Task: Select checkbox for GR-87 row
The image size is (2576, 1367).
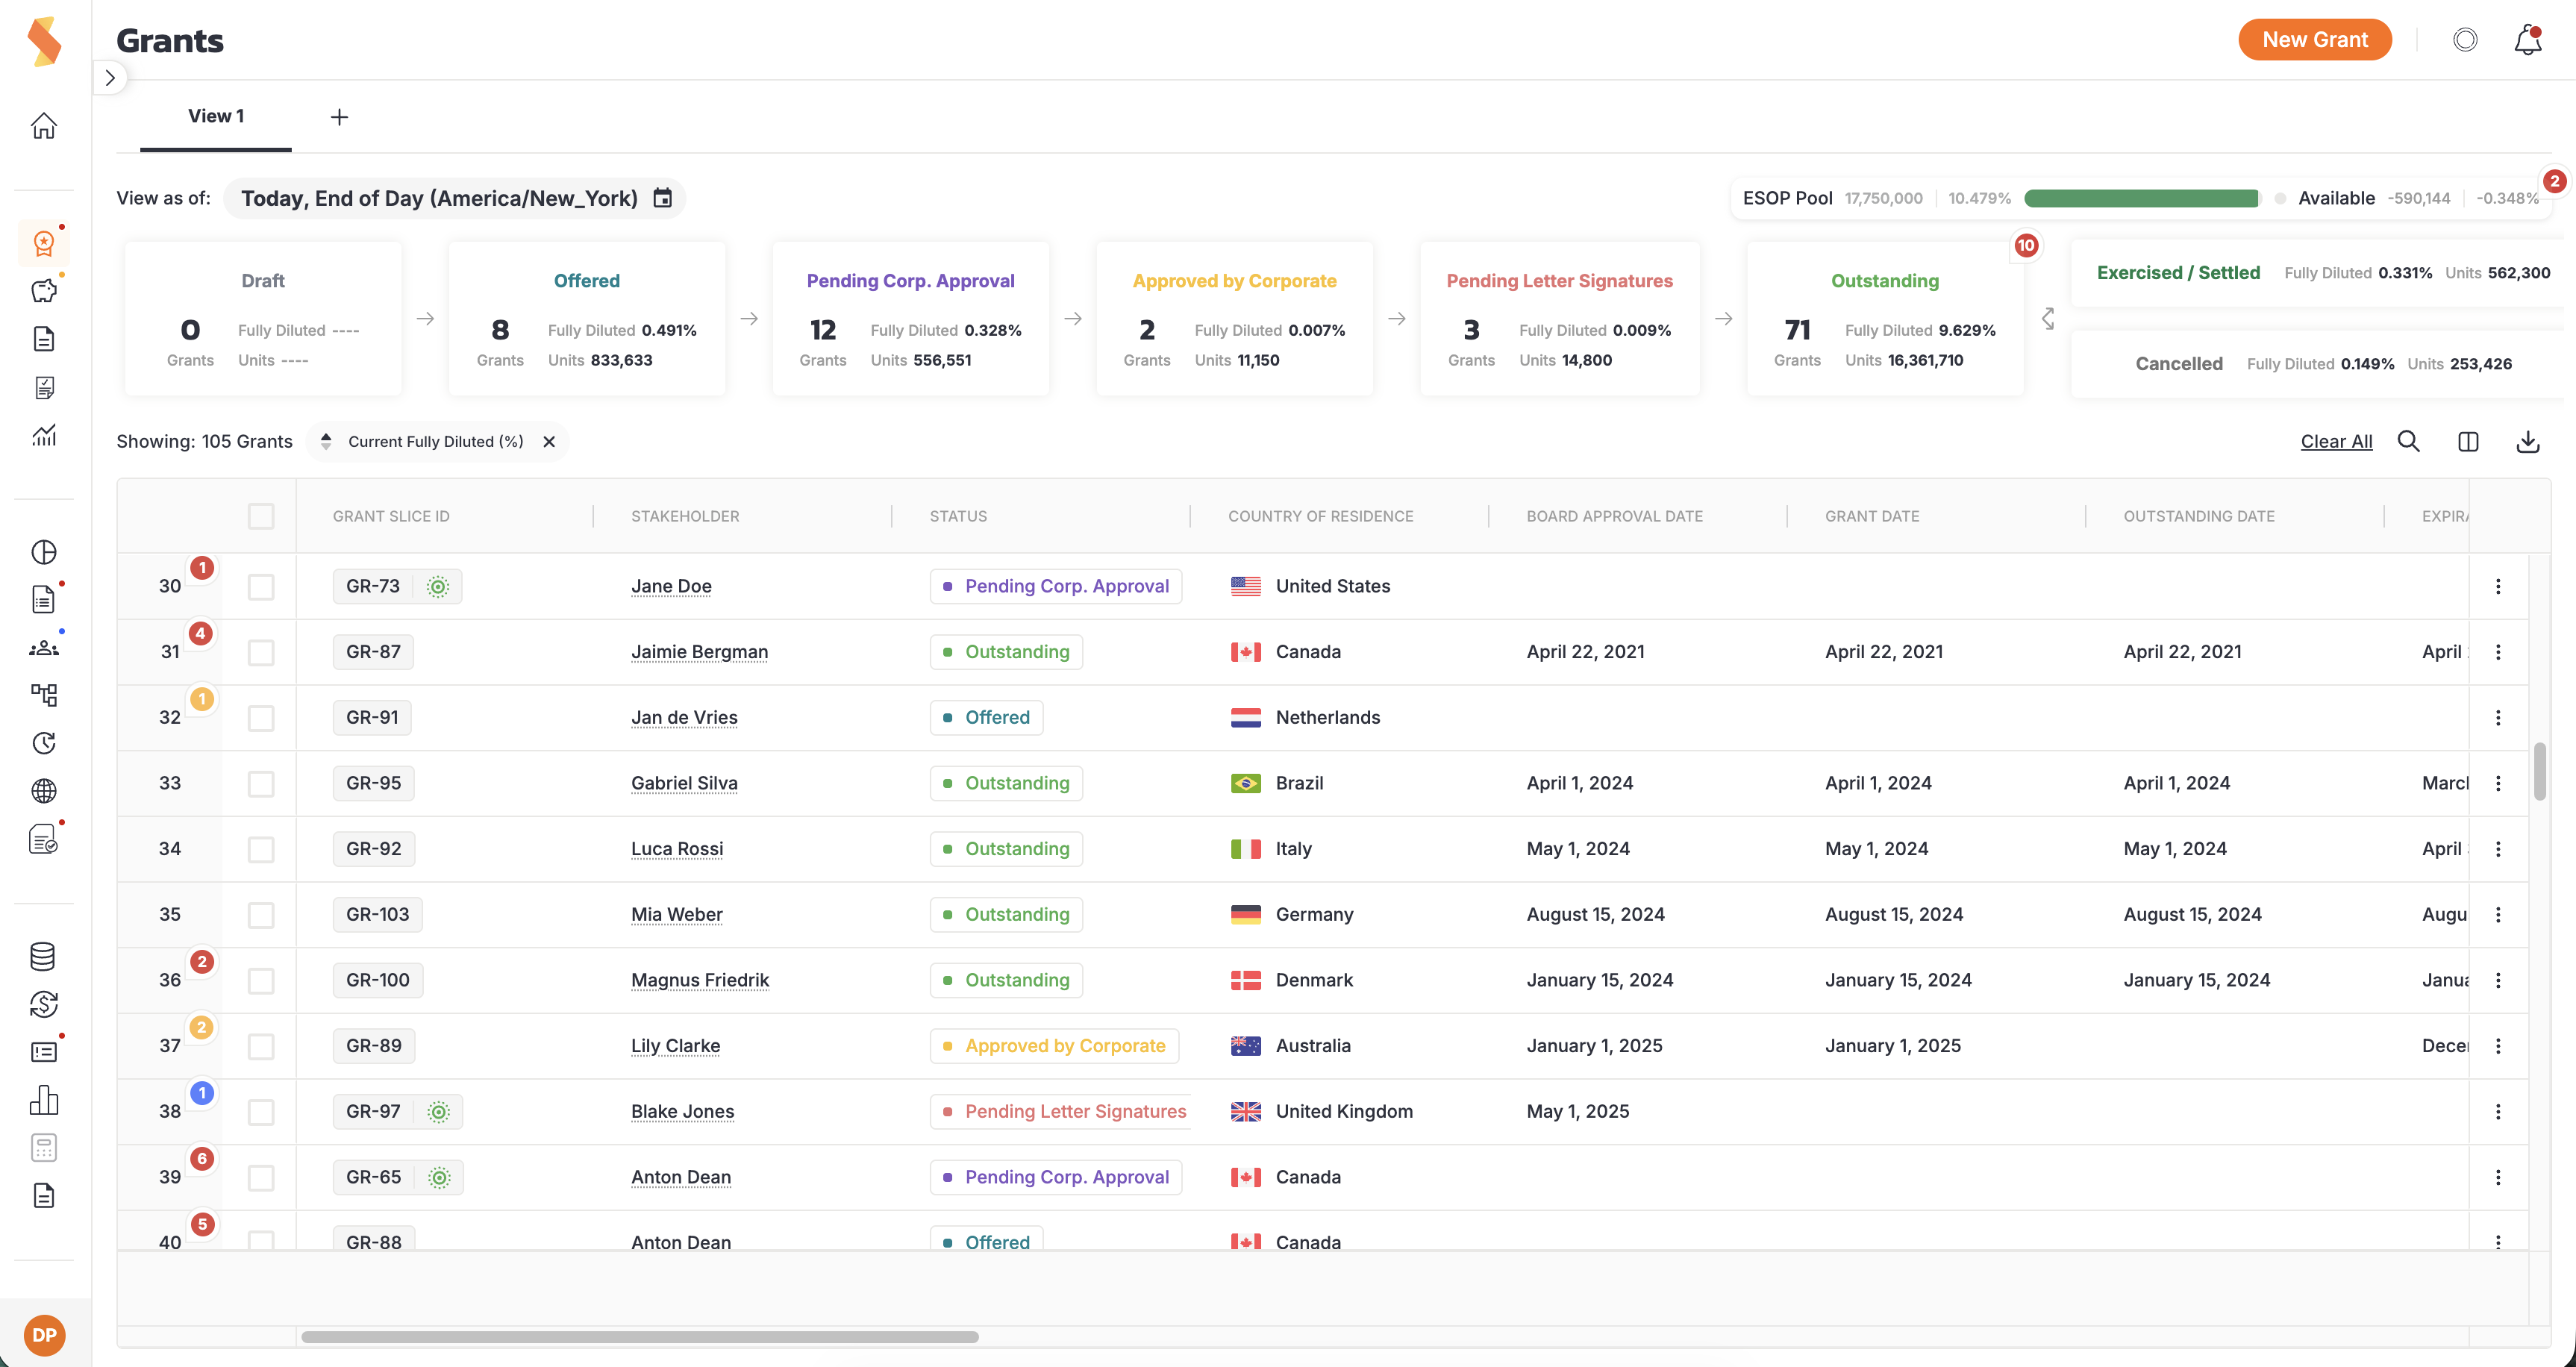Action: point(261,652)
